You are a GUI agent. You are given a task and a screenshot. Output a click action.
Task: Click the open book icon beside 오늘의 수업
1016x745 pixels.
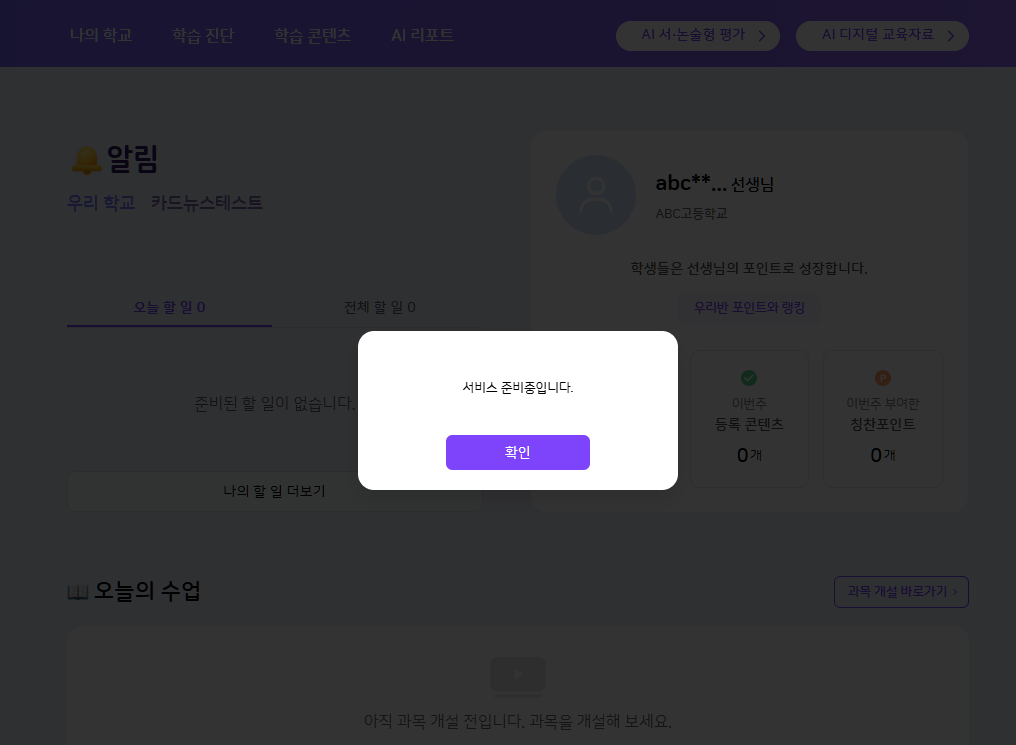pos(78,592)
